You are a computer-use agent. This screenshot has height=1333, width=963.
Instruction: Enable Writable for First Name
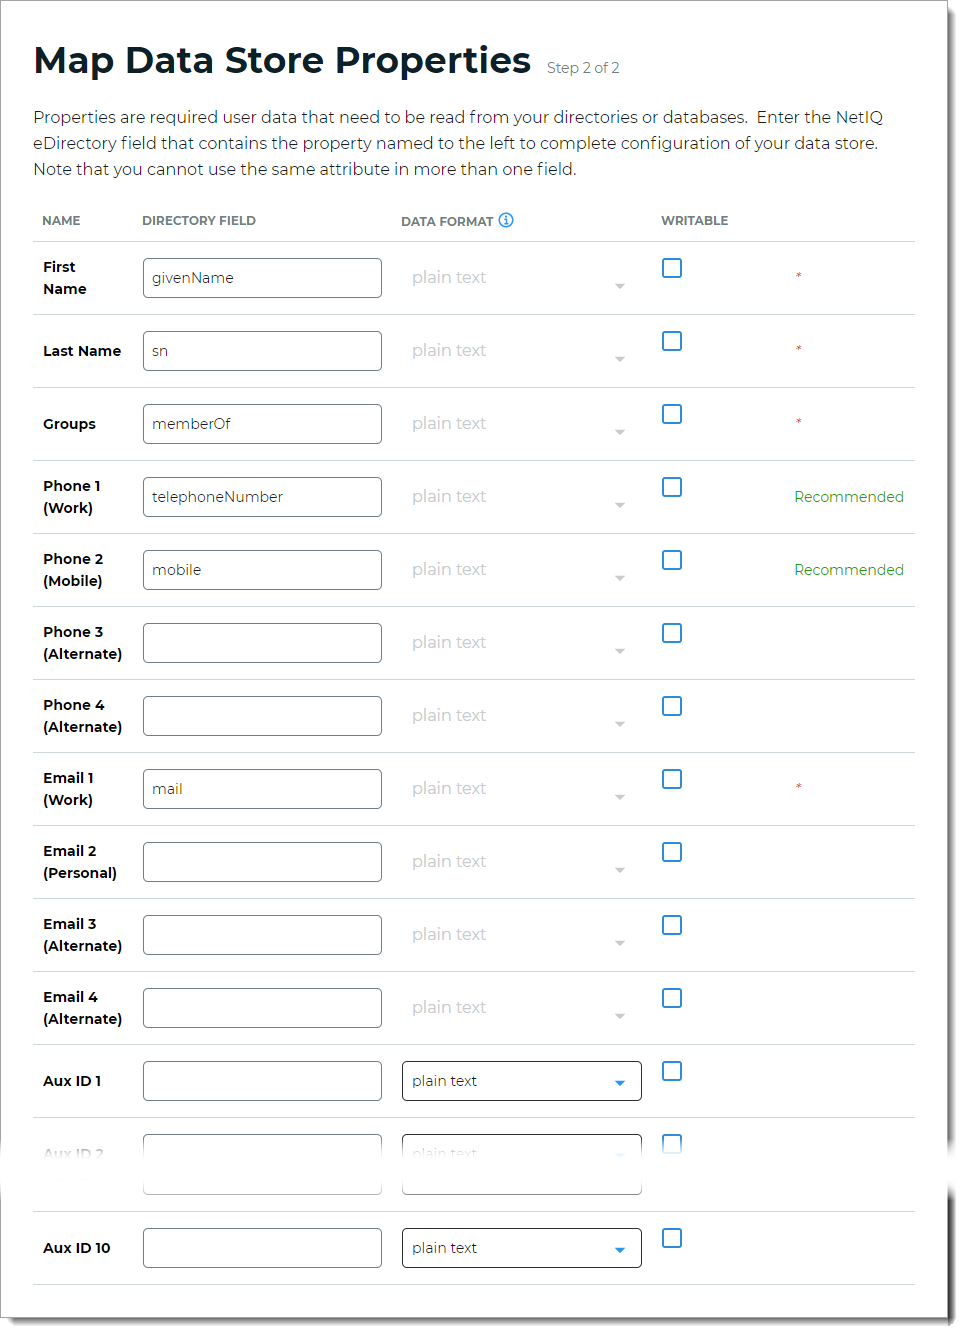671,268
